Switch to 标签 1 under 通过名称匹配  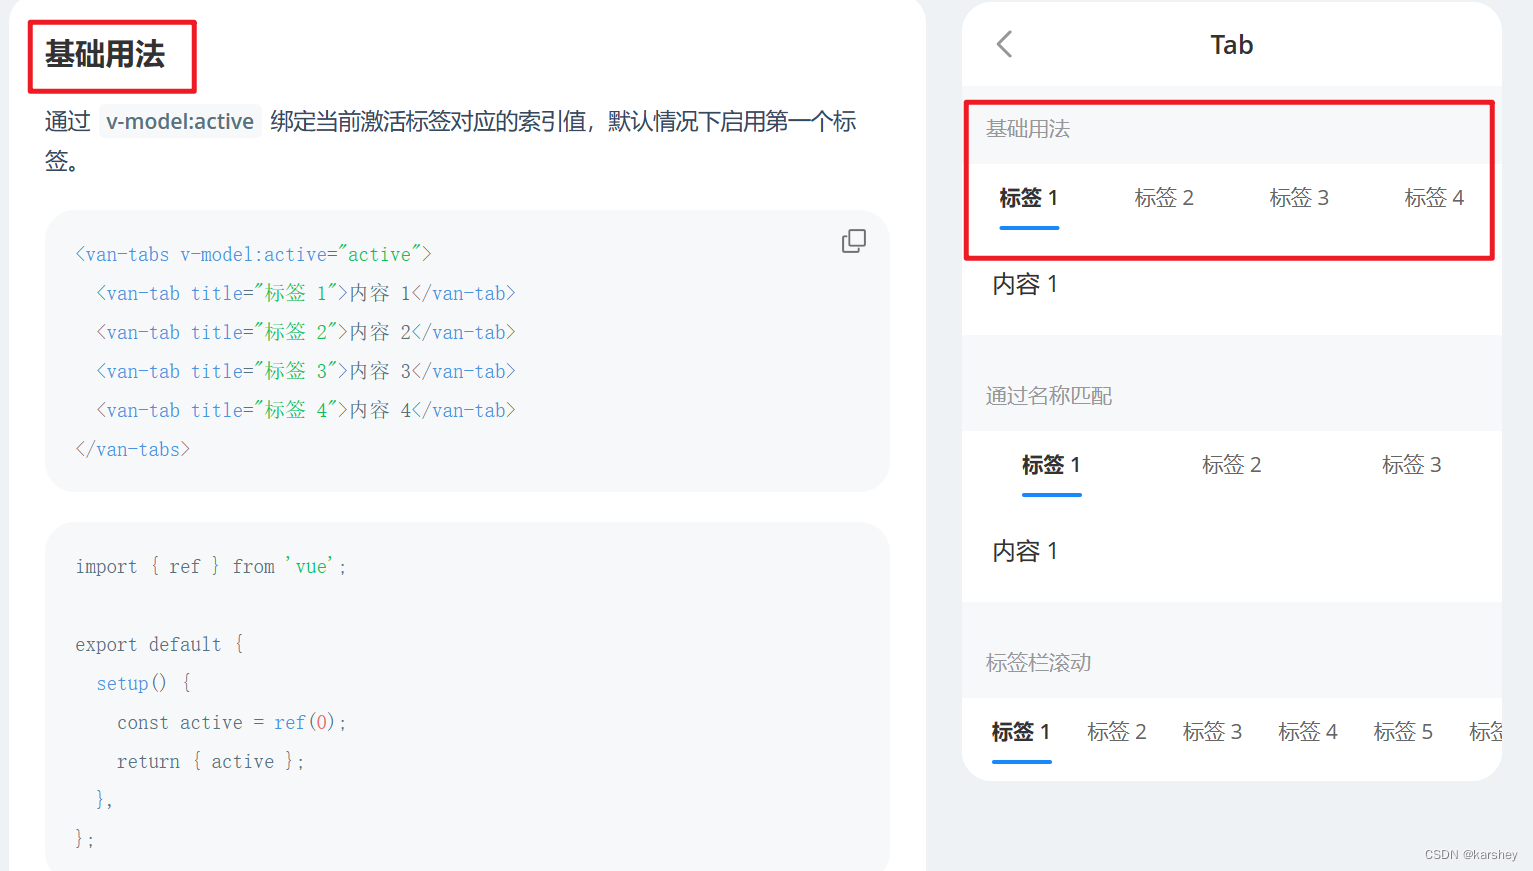tap(1051, 465)
